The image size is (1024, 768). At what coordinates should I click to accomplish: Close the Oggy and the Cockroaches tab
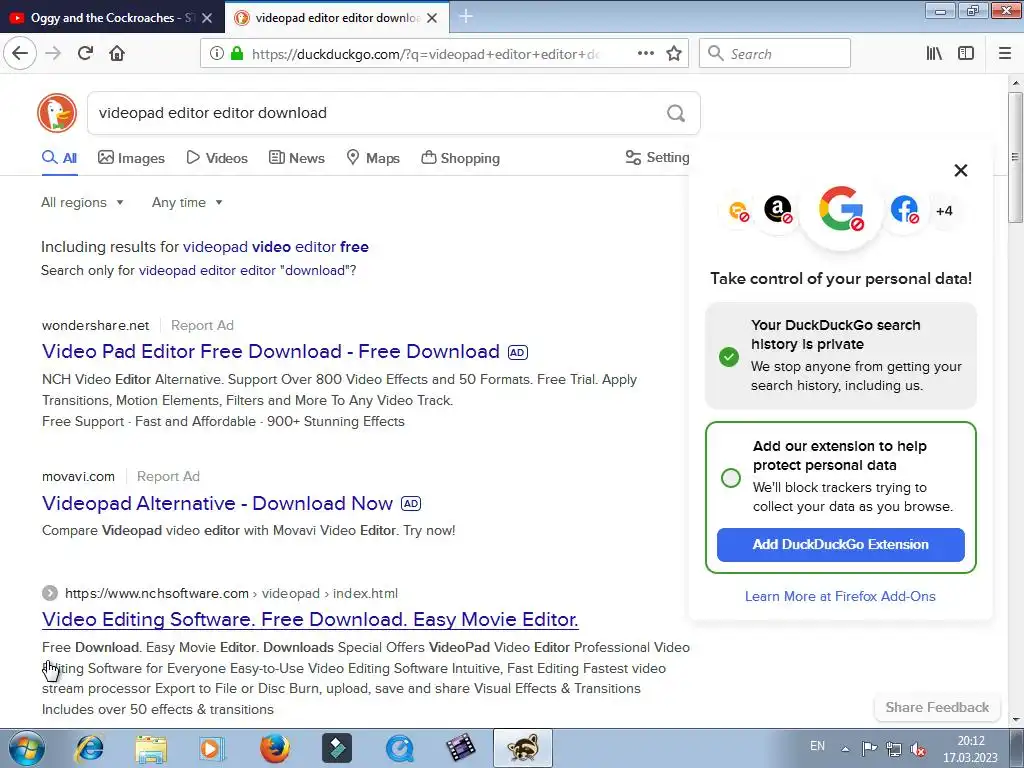tap(207, 18)
